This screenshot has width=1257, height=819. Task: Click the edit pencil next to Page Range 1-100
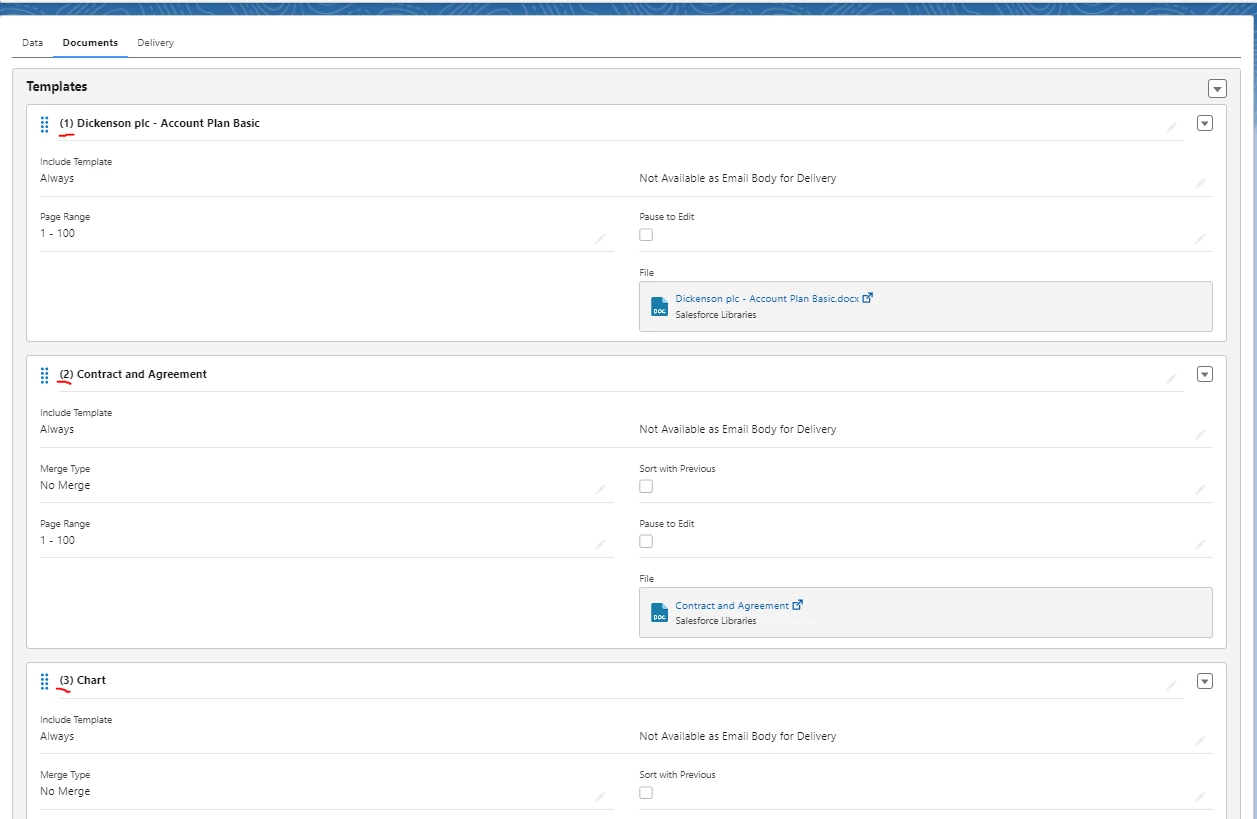coord(601,237)
